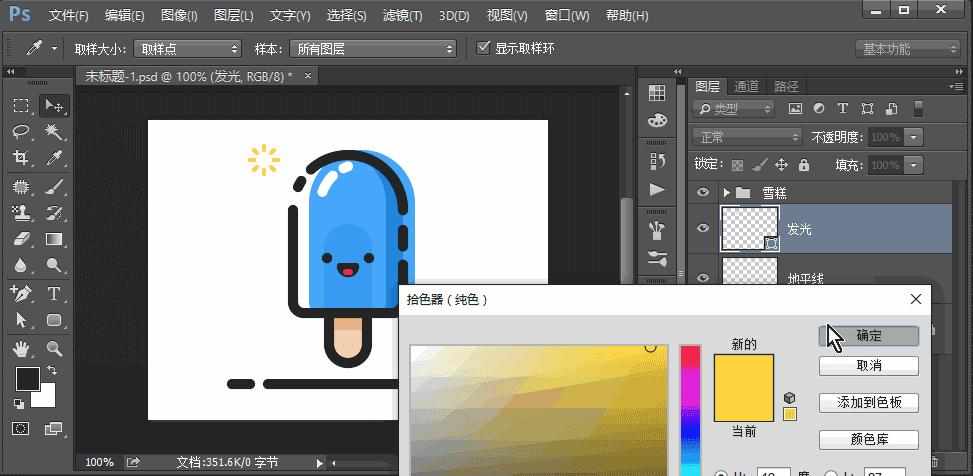Toggle Quick Mask mode
This screenshot has height=476, width=973.
tap(21, 428)
